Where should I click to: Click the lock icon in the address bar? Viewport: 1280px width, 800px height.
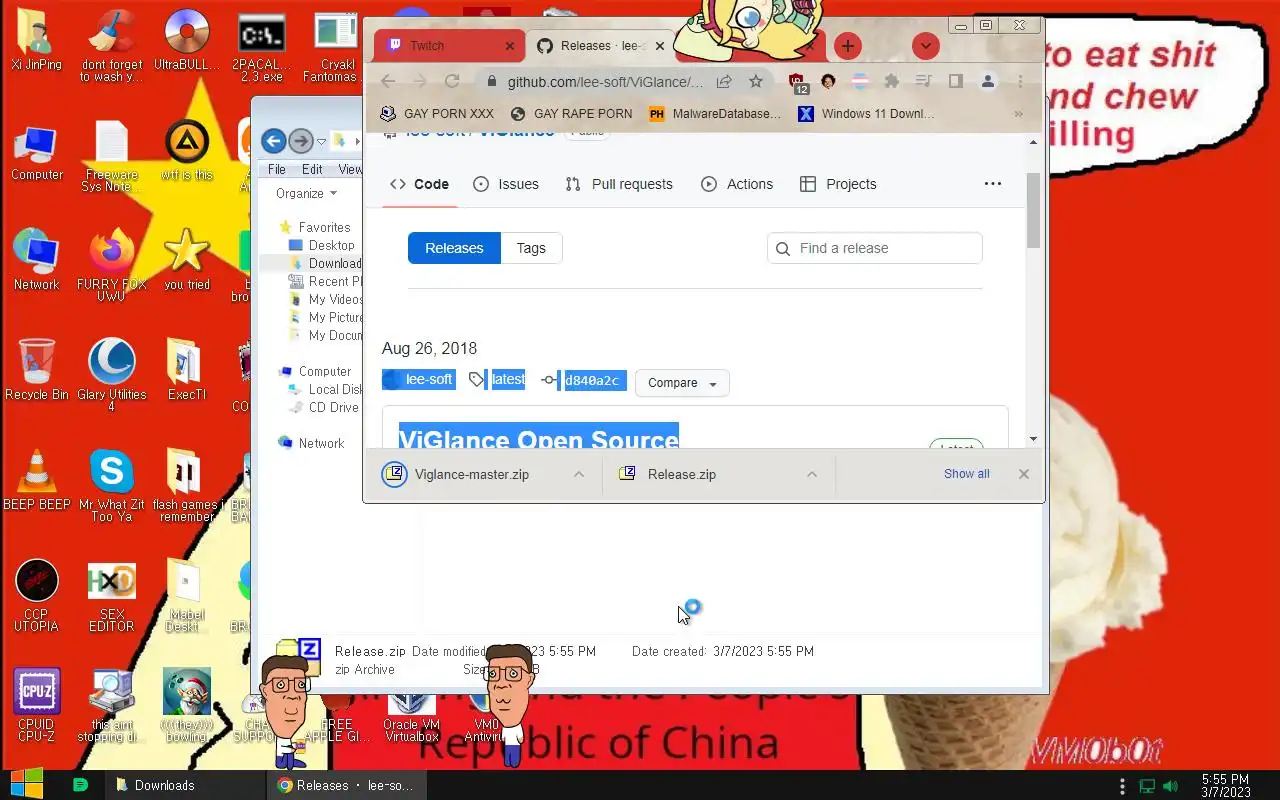pos(490,82)
